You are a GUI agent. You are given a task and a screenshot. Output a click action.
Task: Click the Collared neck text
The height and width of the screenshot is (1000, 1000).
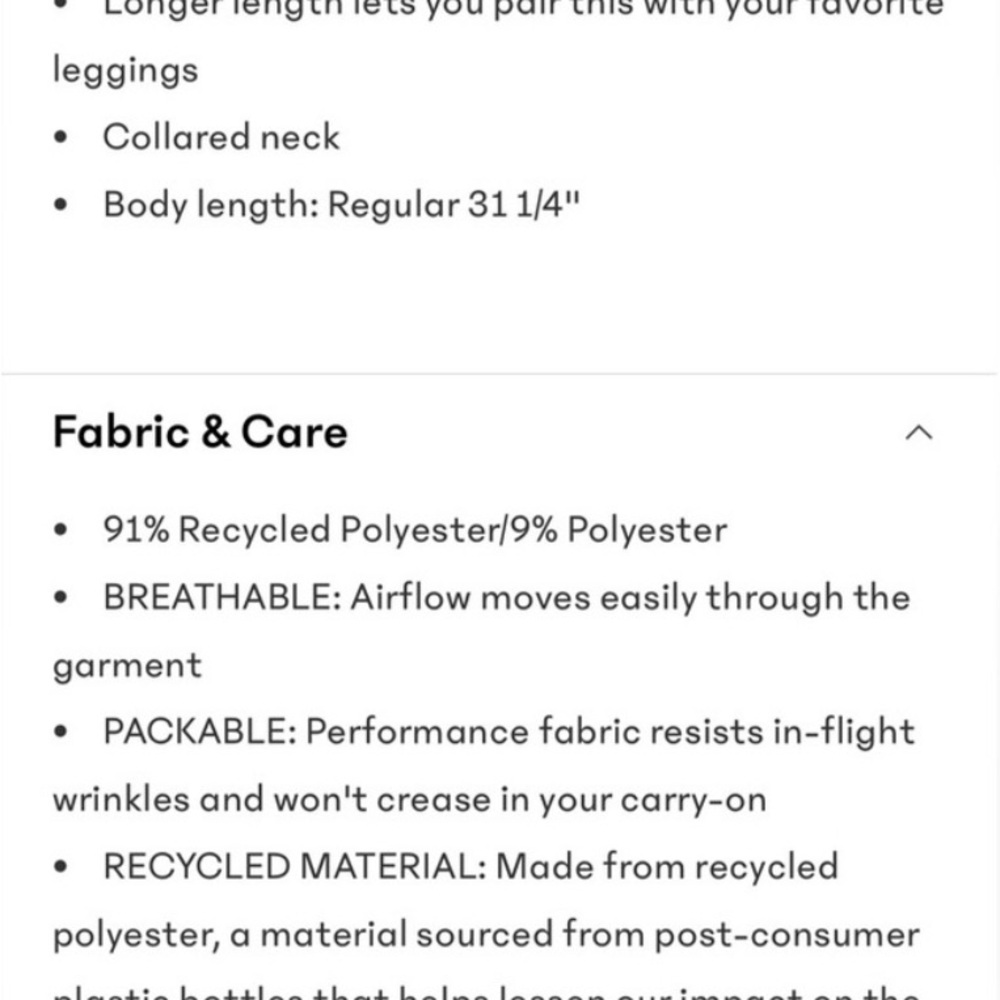click(221, 137)
